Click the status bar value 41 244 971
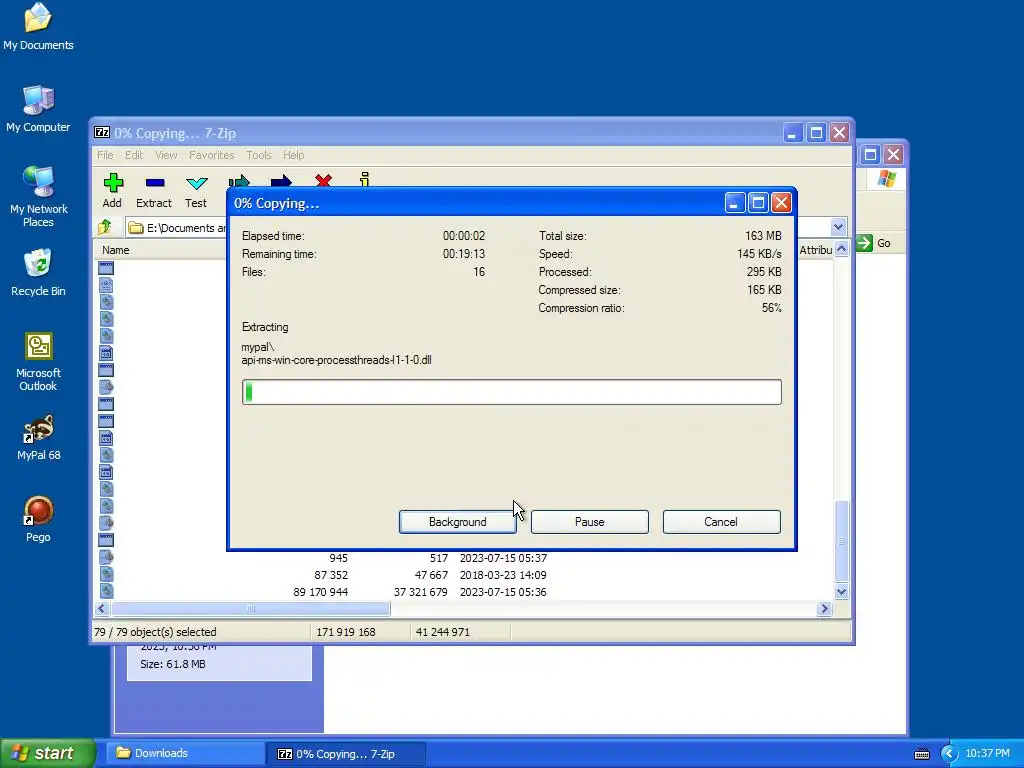The height and width of the screenshot is (768, 1024). [x=442, y=632]
